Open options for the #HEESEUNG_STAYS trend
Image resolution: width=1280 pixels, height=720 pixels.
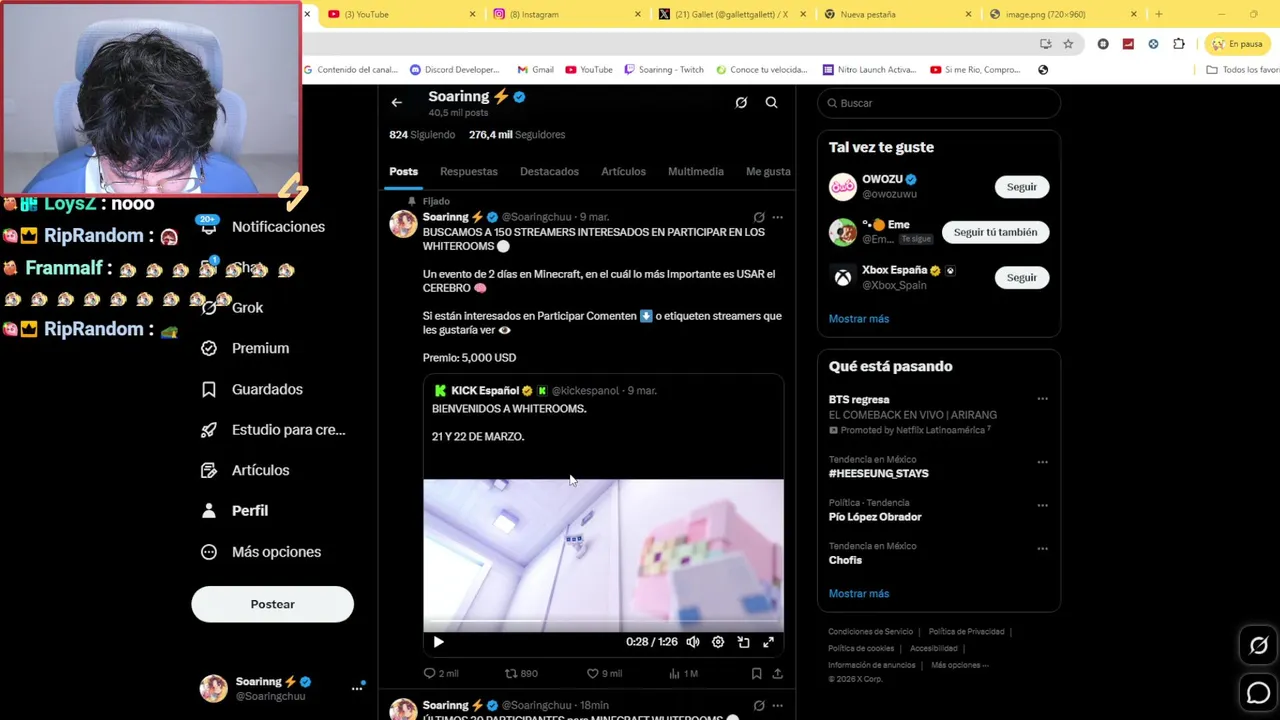pos(1042,462)
